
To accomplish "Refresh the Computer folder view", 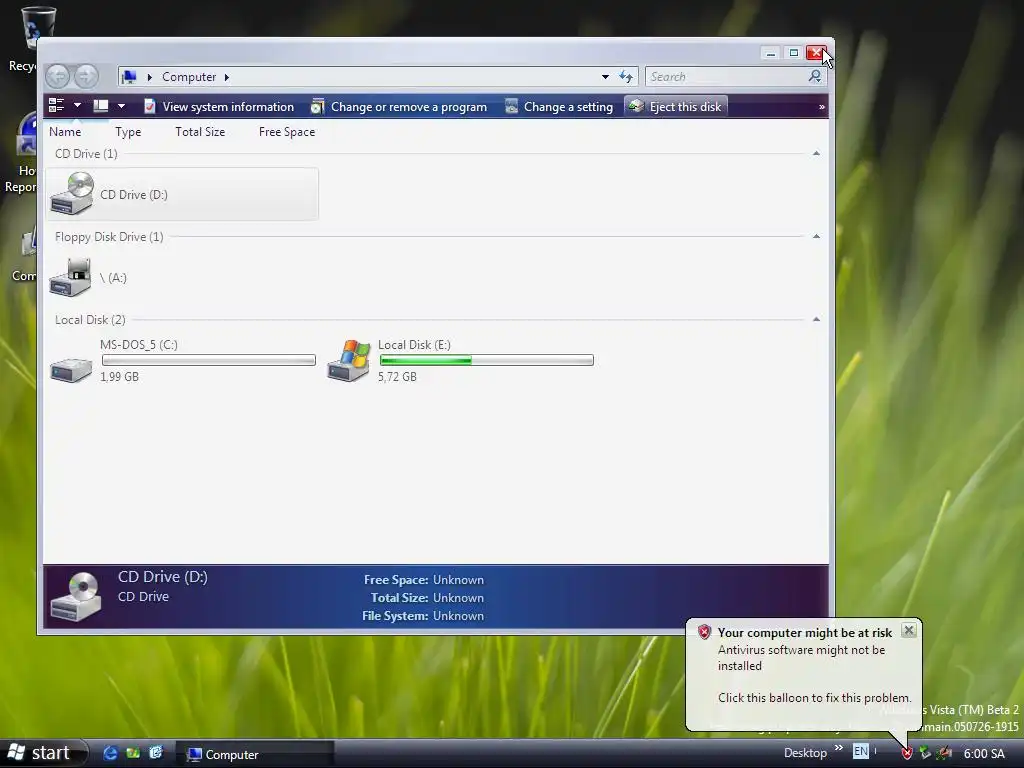I will 626,77.
